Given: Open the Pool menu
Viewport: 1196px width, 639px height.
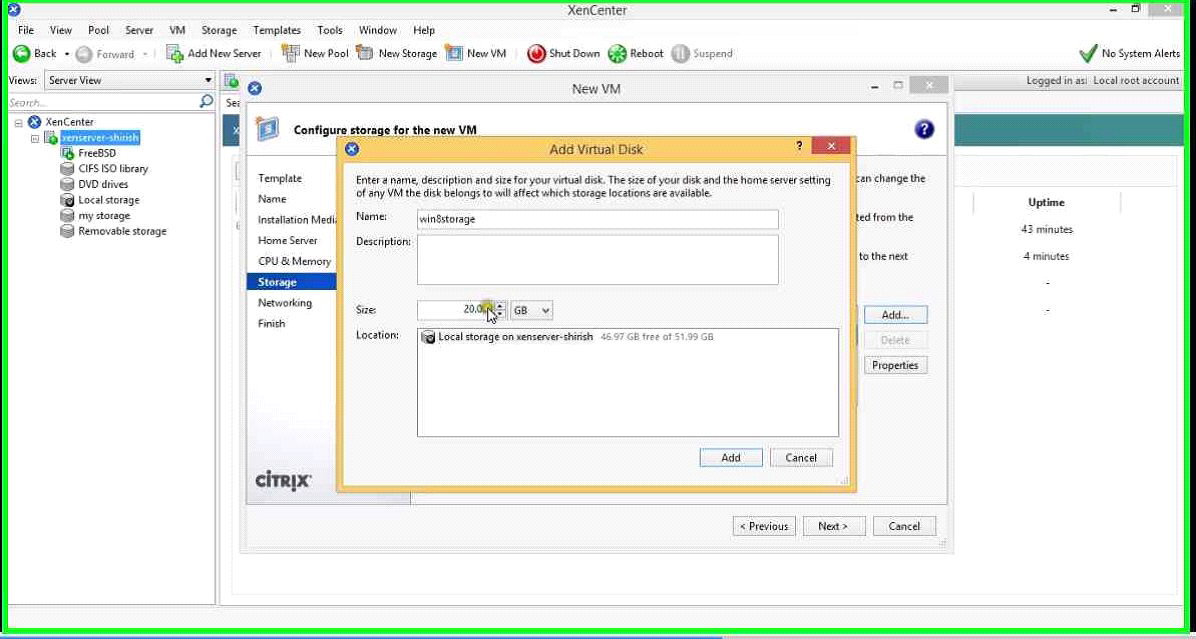Looking at the screenshot, I should [x=98, y=31].
